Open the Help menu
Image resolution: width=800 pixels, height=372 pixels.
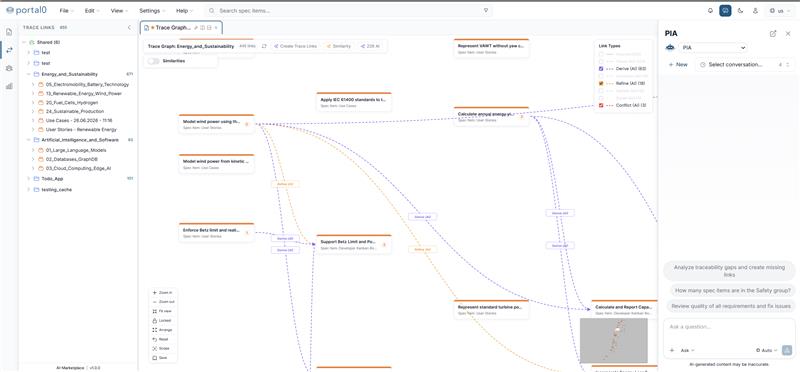tap(184, 11)
